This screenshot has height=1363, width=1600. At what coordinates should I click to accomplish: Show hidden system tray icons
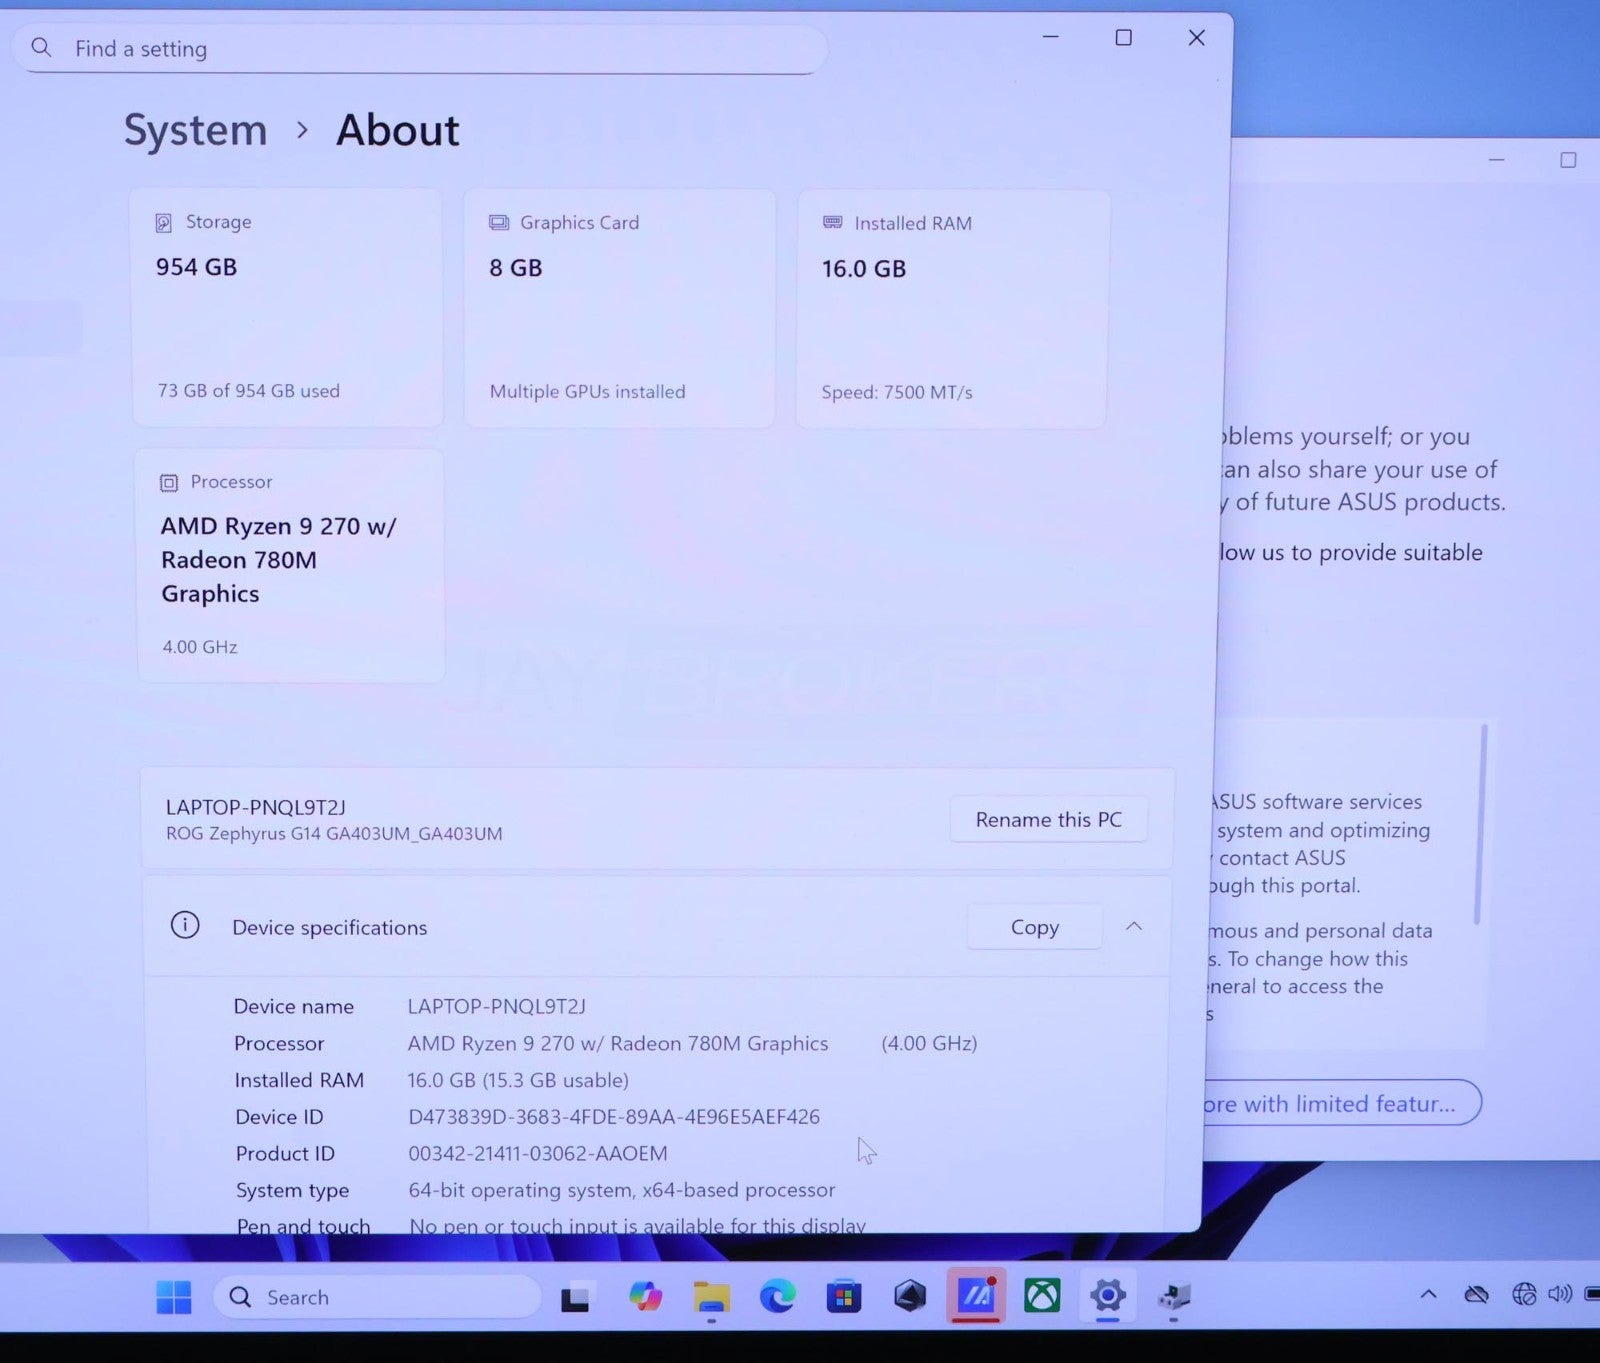[x=1428, y=1295]
